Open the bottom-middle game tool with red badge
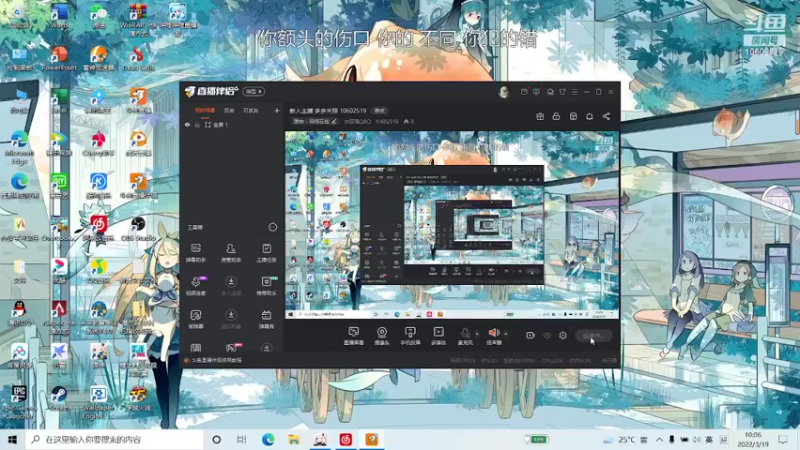 [232, 348]
